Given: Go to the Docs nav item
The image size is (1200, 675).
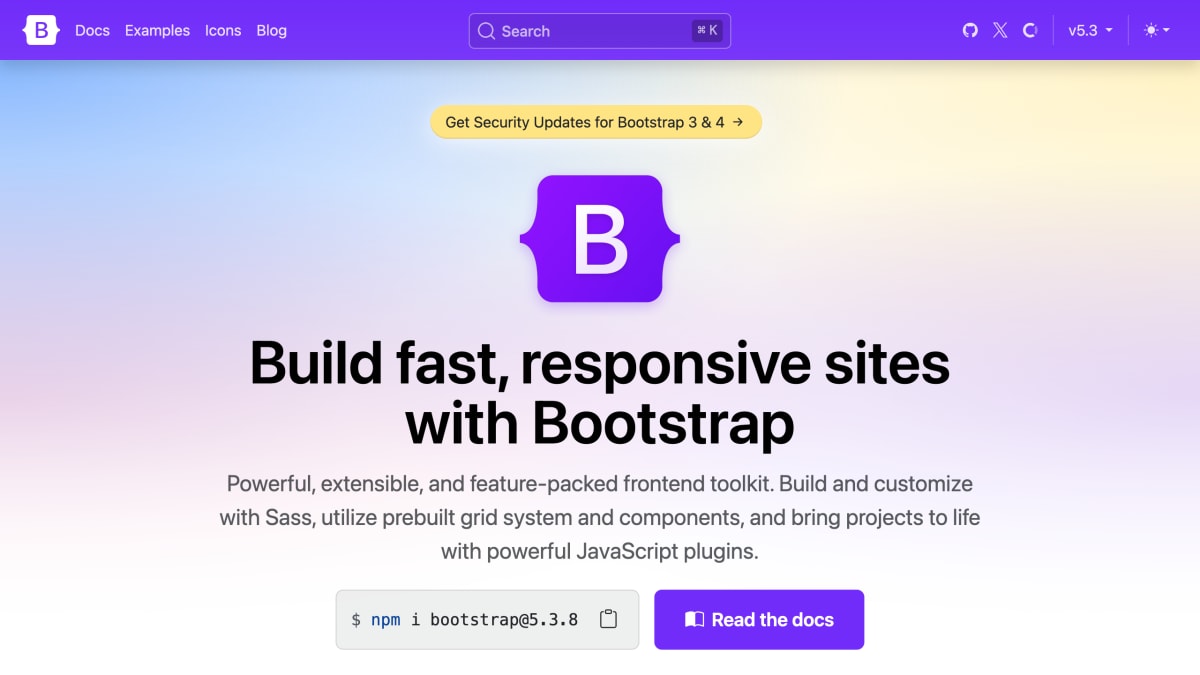Looking at the screenshot, I should (x=92, y=30).
